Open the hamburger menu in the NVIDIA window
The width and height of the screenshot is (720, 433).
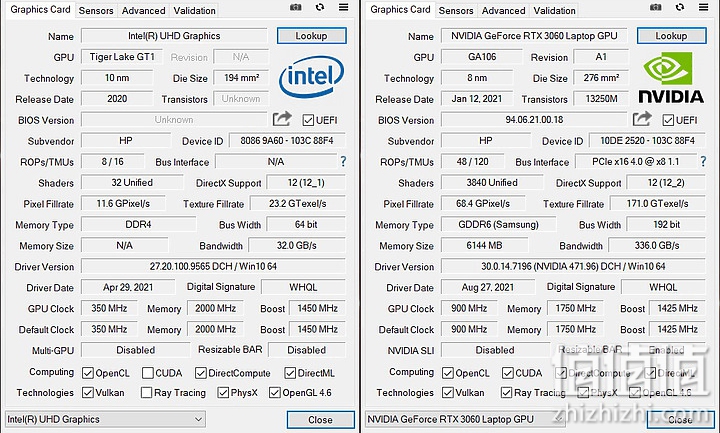pyautogui.click(x=703, y=7)
